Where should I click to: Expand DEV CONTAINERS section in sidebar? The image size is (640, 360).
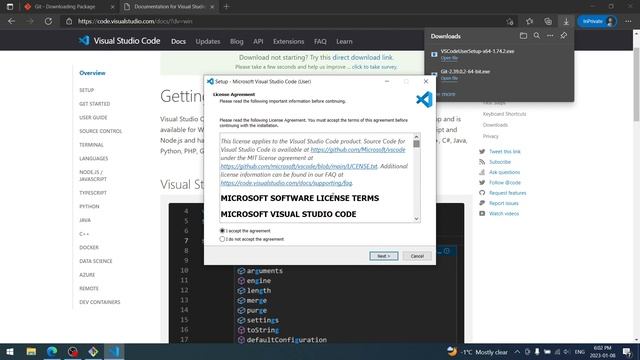pyautogui.click(x=100, y=302)
